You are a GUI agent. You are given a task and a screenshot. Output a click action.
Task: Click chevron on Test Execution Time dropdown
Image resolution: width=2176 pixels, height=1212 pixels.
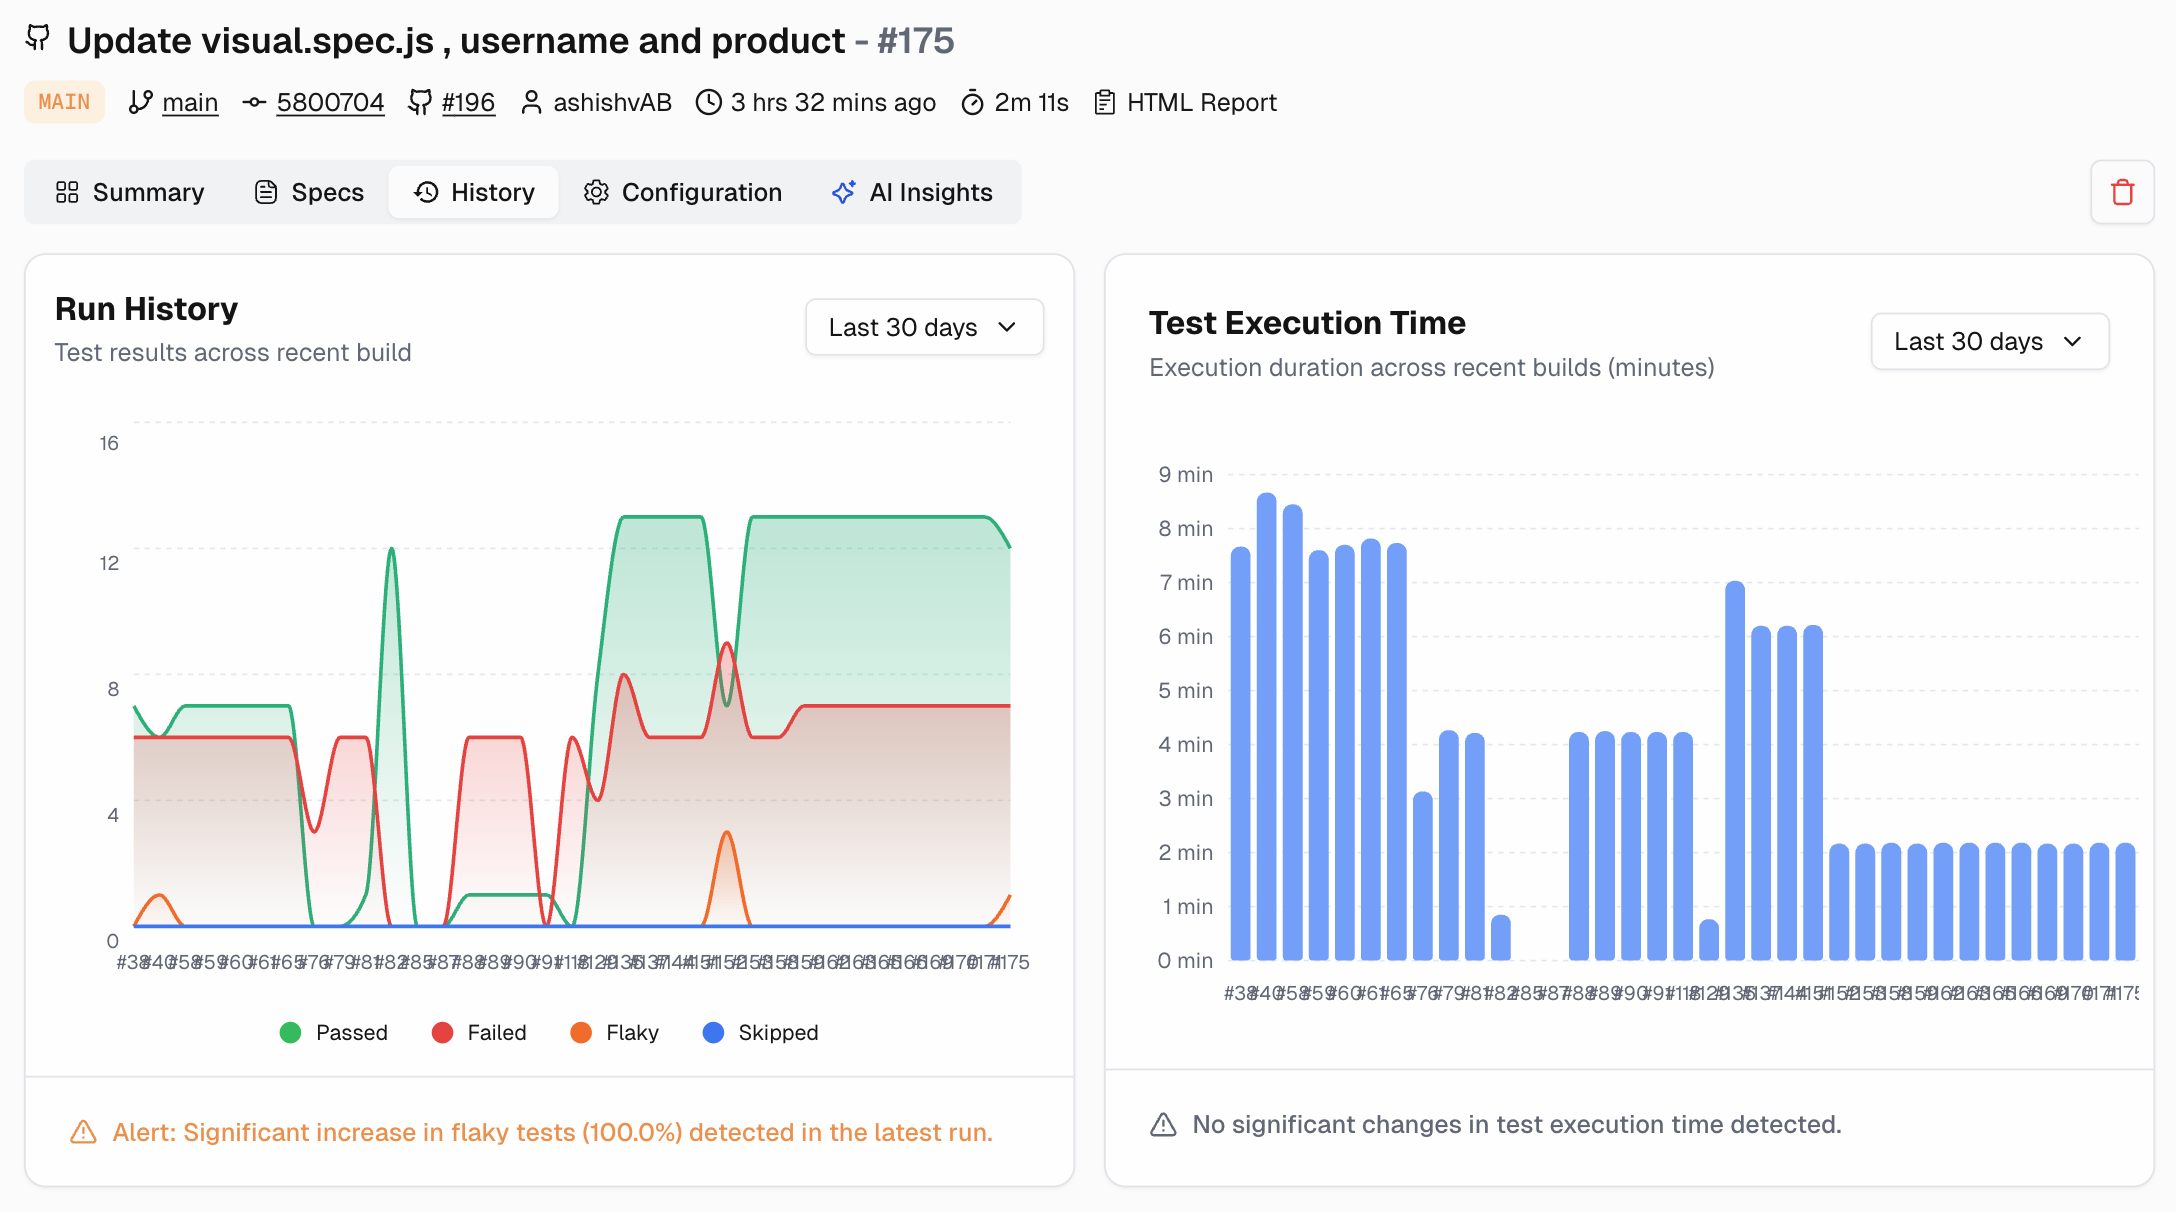2072,341
